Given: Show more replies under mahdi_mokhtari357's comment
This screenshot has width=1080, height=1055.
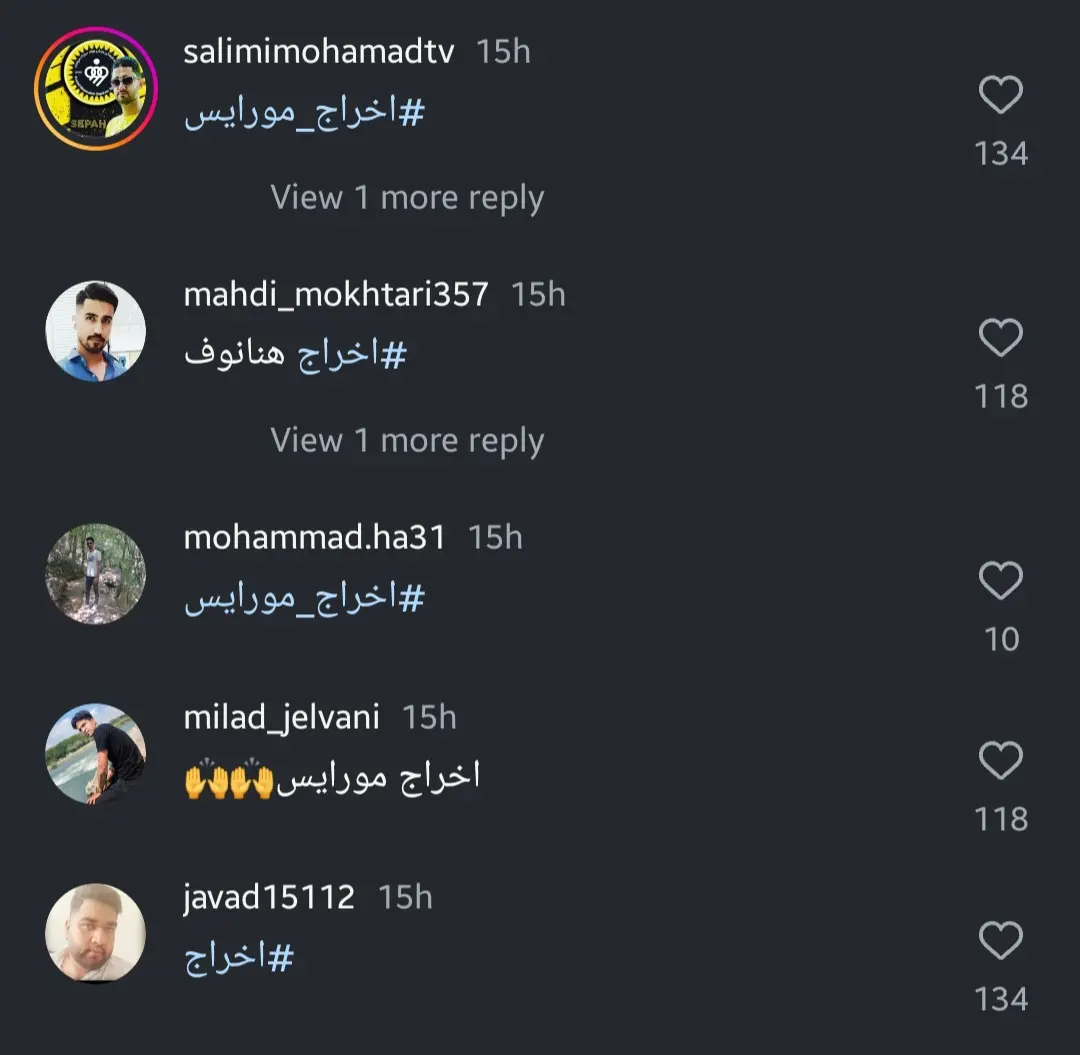Looking at the screenshot, I should (407, 441).
